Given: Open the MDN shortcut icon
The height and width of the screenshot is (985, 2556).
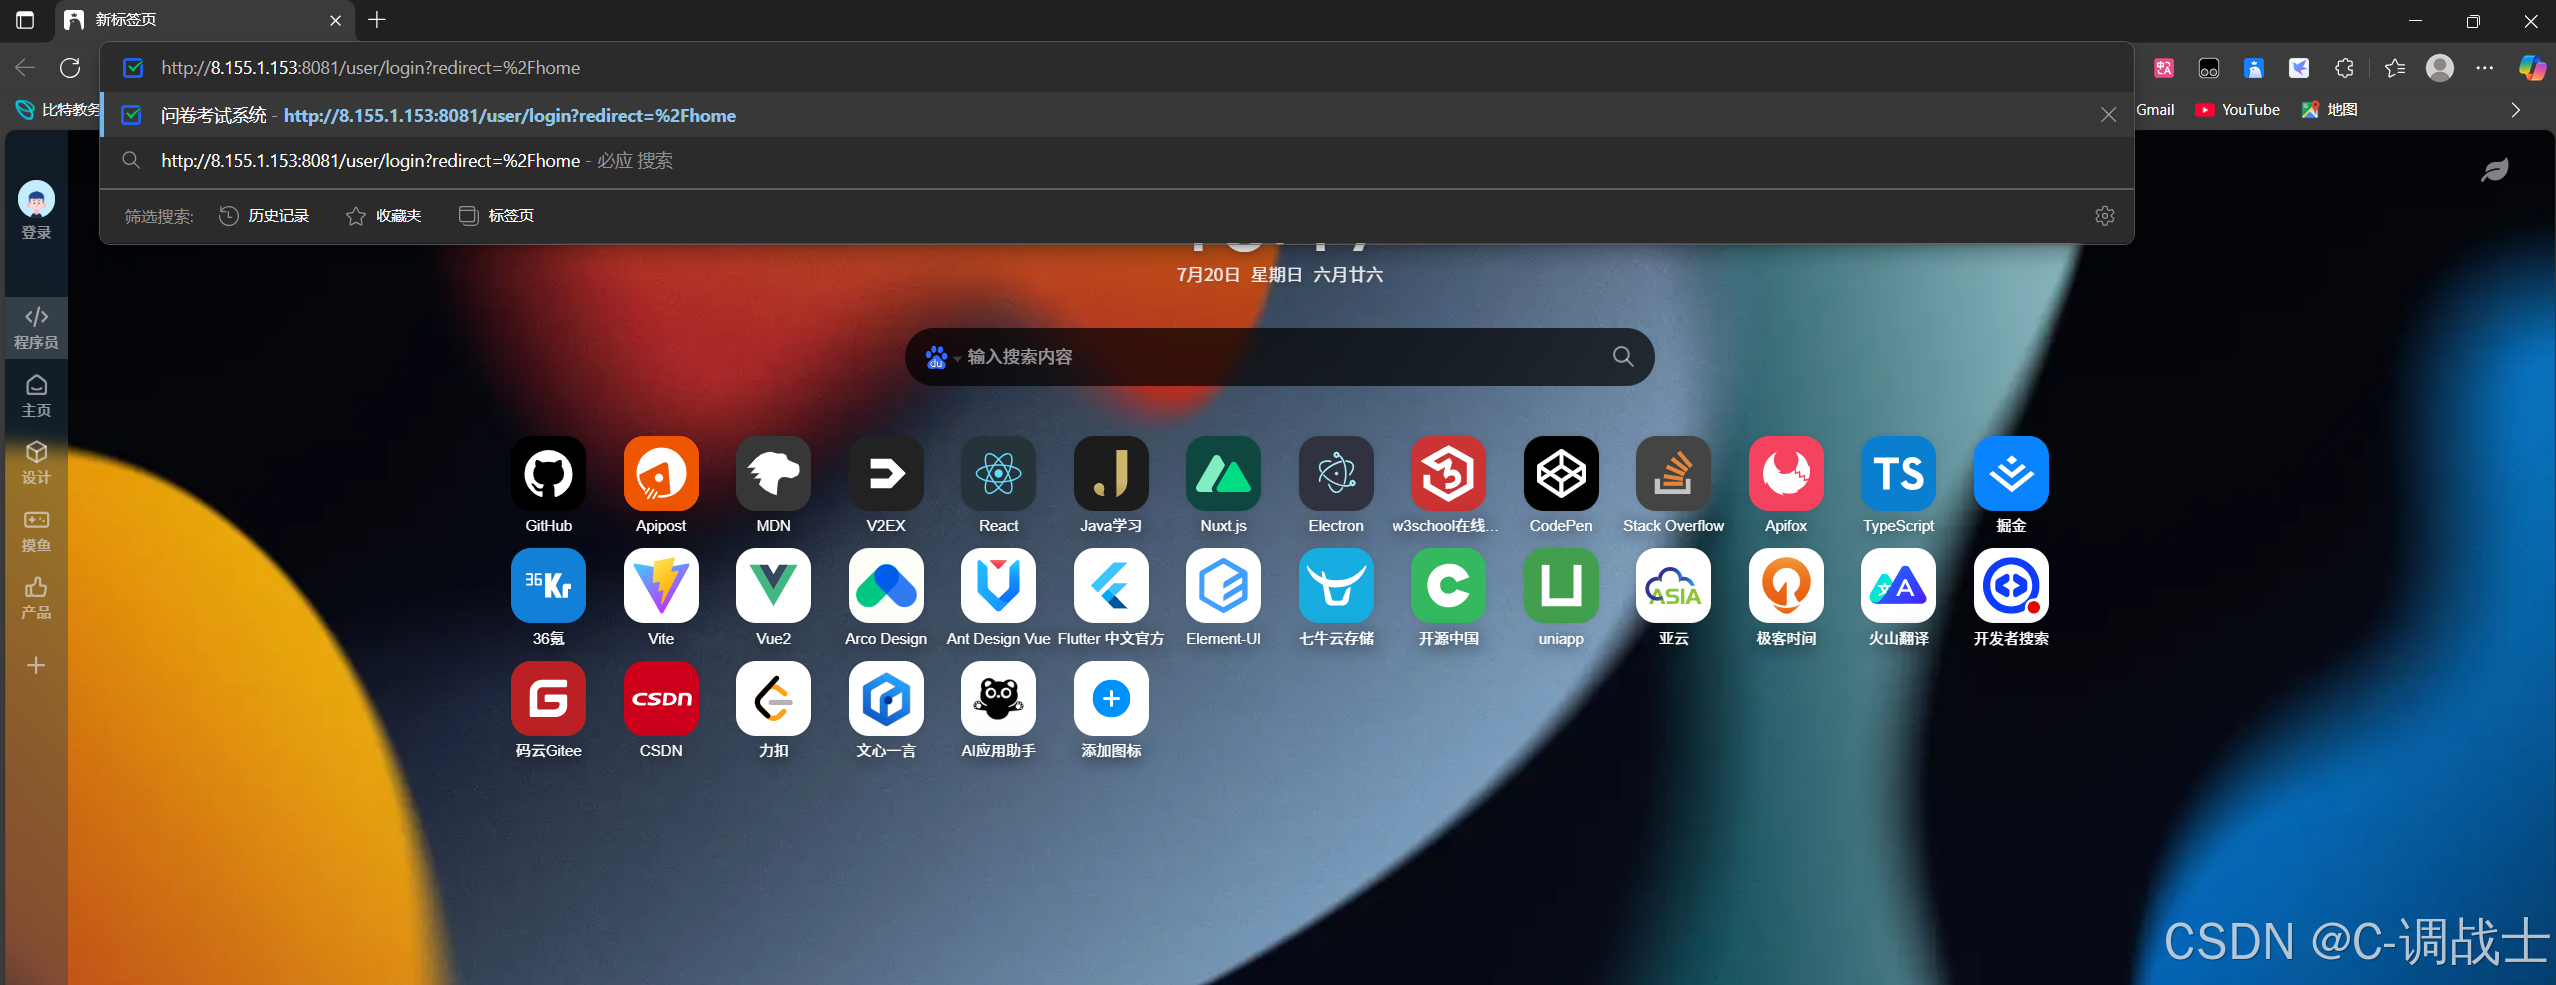Looking at the screenshot, I should pyautogui.click(x=773, y=473).
